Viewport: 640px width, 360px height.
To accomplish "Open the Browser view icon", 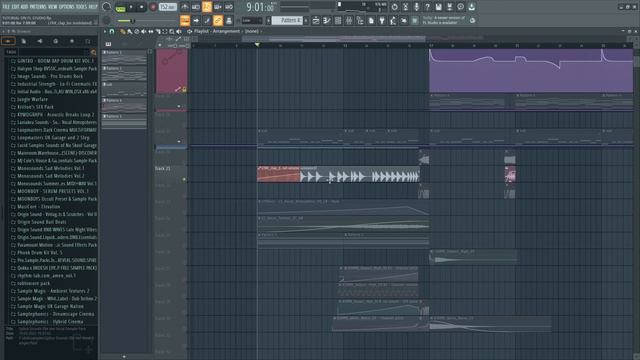I will [x=360, y=20].
